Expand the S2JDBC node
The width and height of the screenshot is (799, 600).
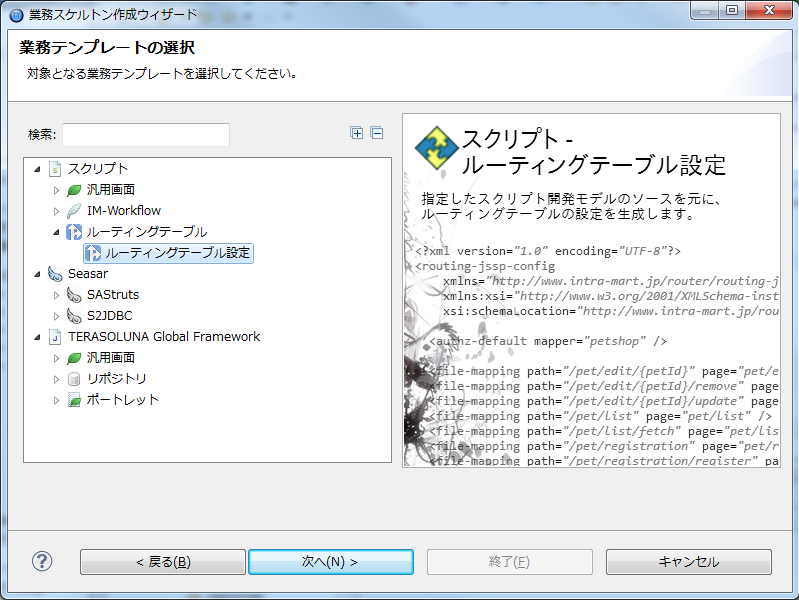(57, 316)
